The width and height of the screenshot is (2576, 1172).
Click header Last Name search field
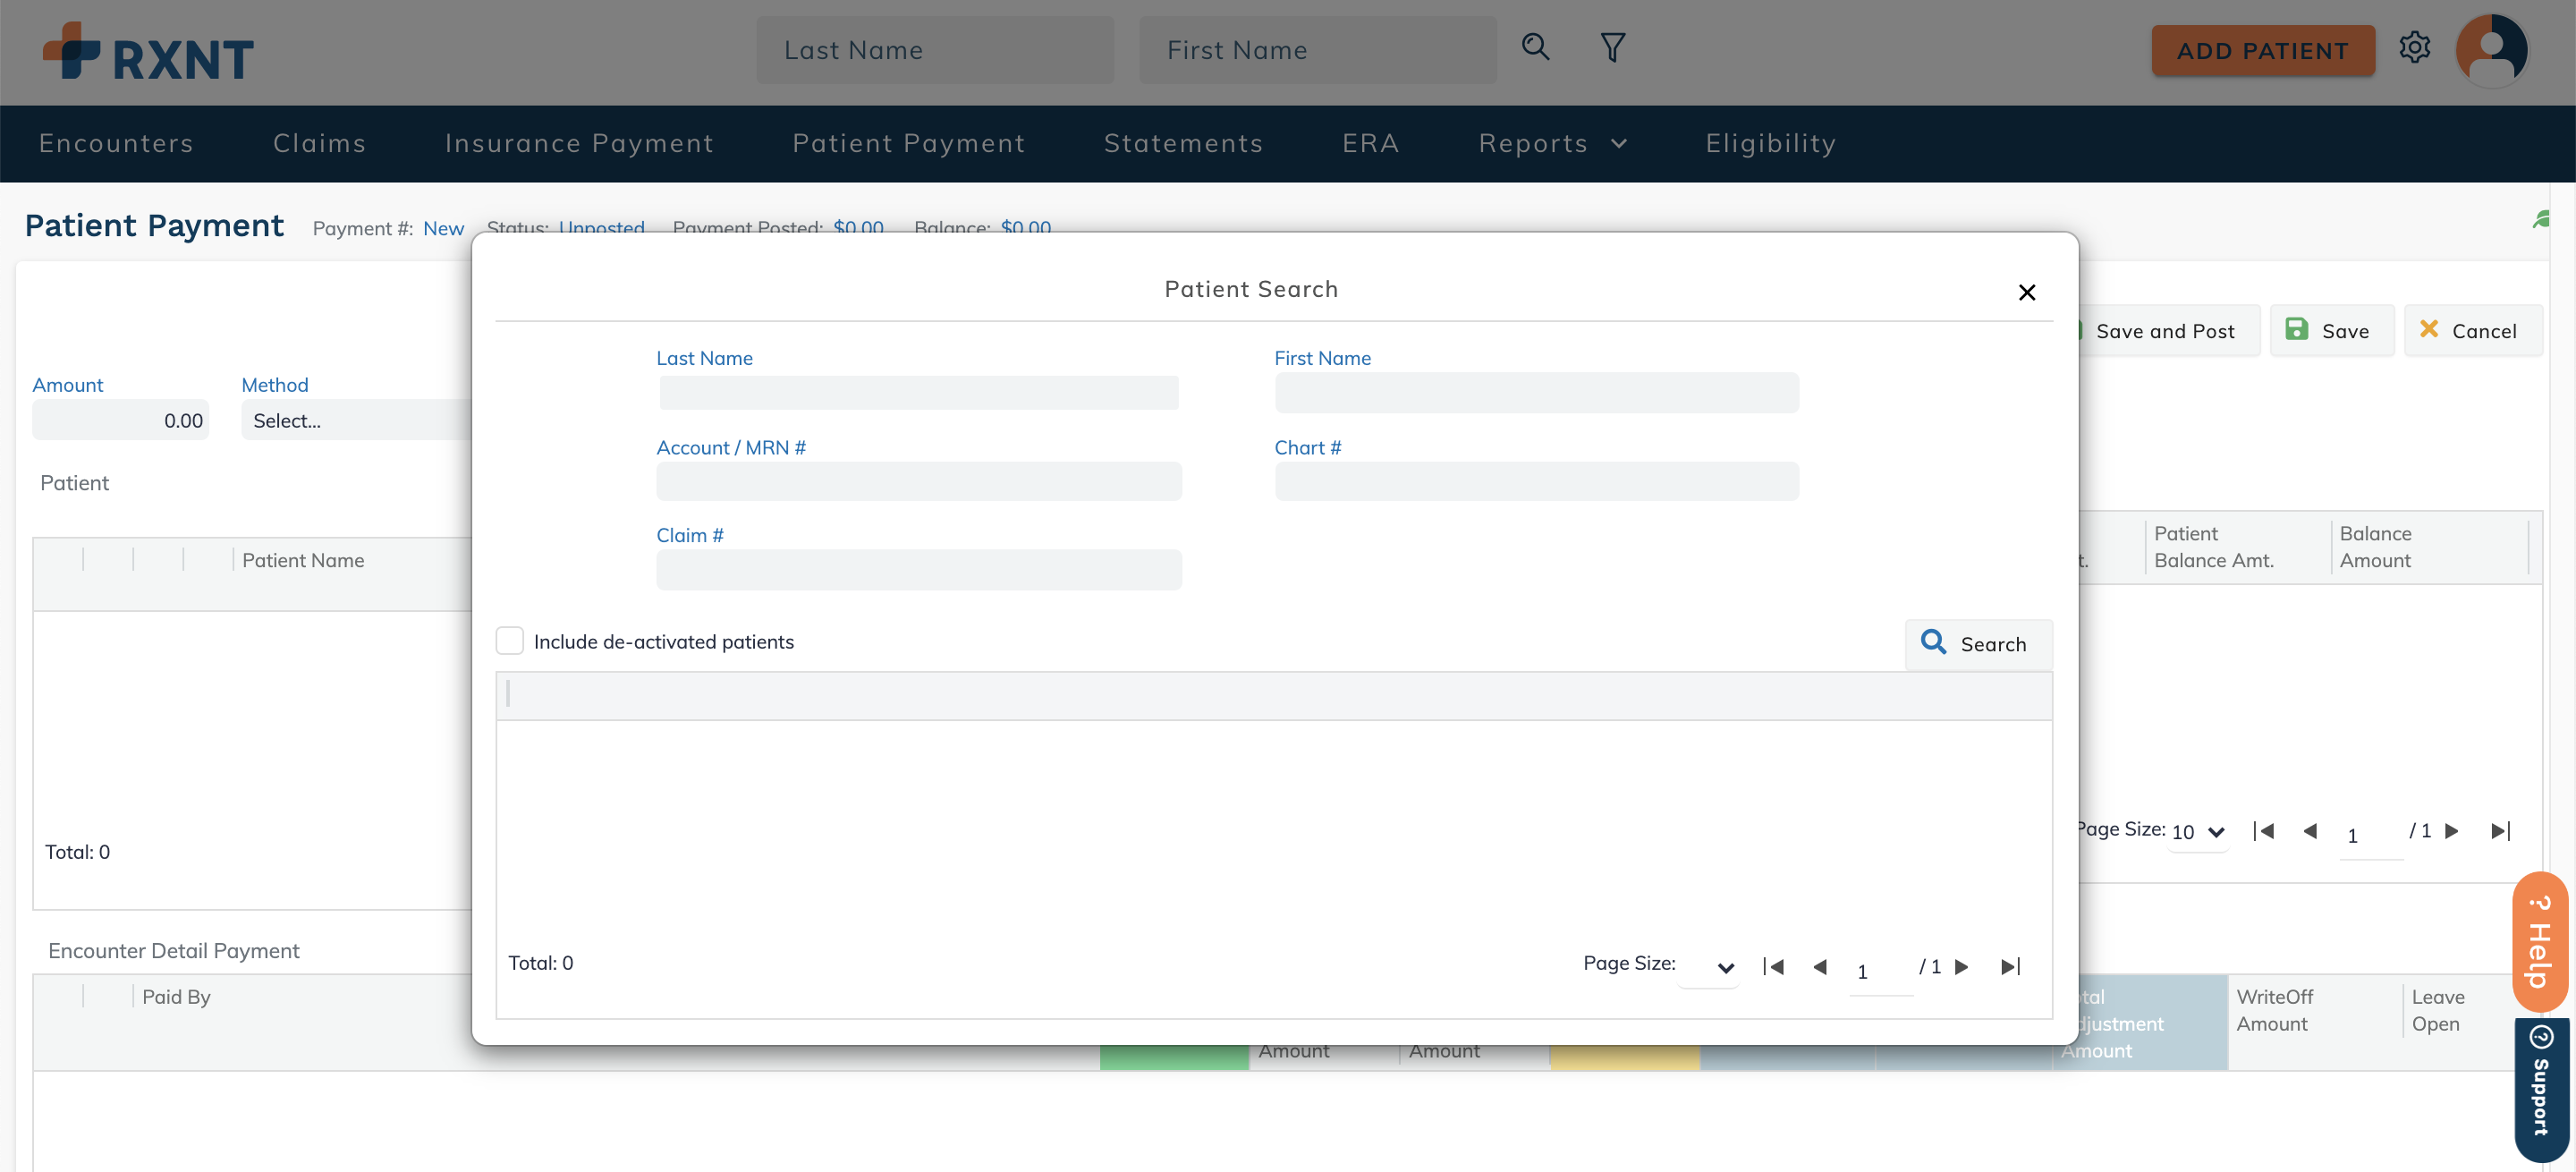point(934,50)
